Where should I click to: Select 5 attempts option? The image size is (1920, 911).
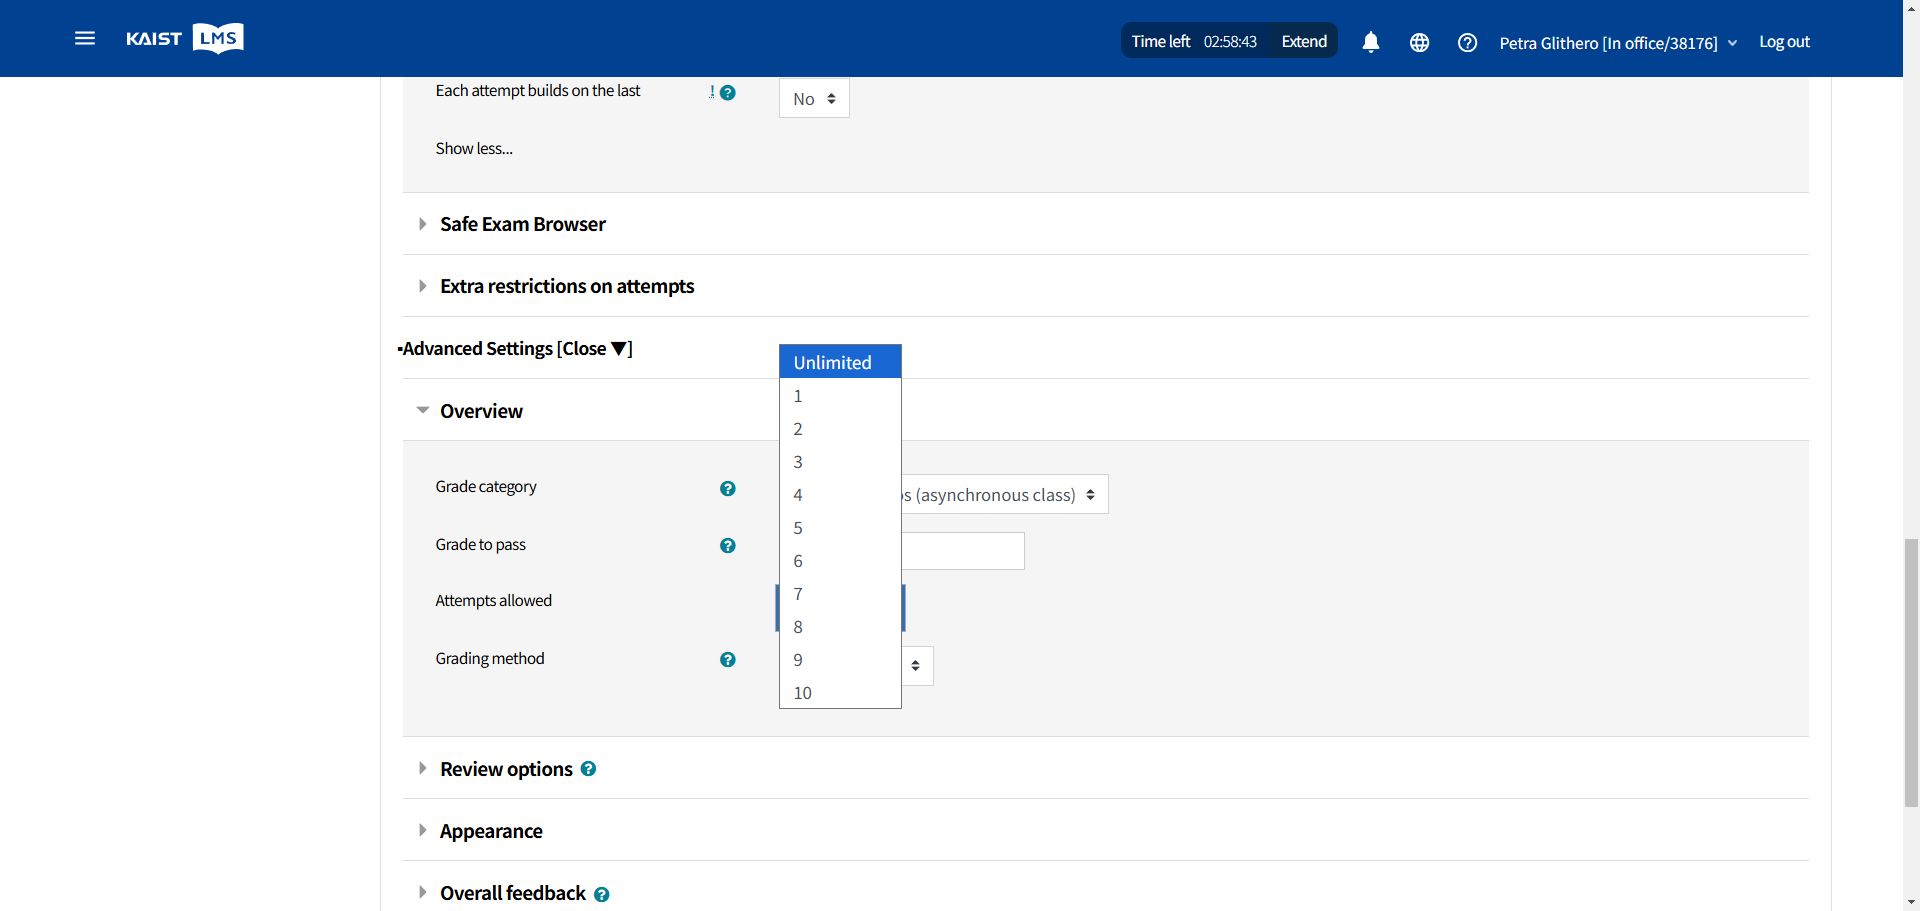pos(840,528)
